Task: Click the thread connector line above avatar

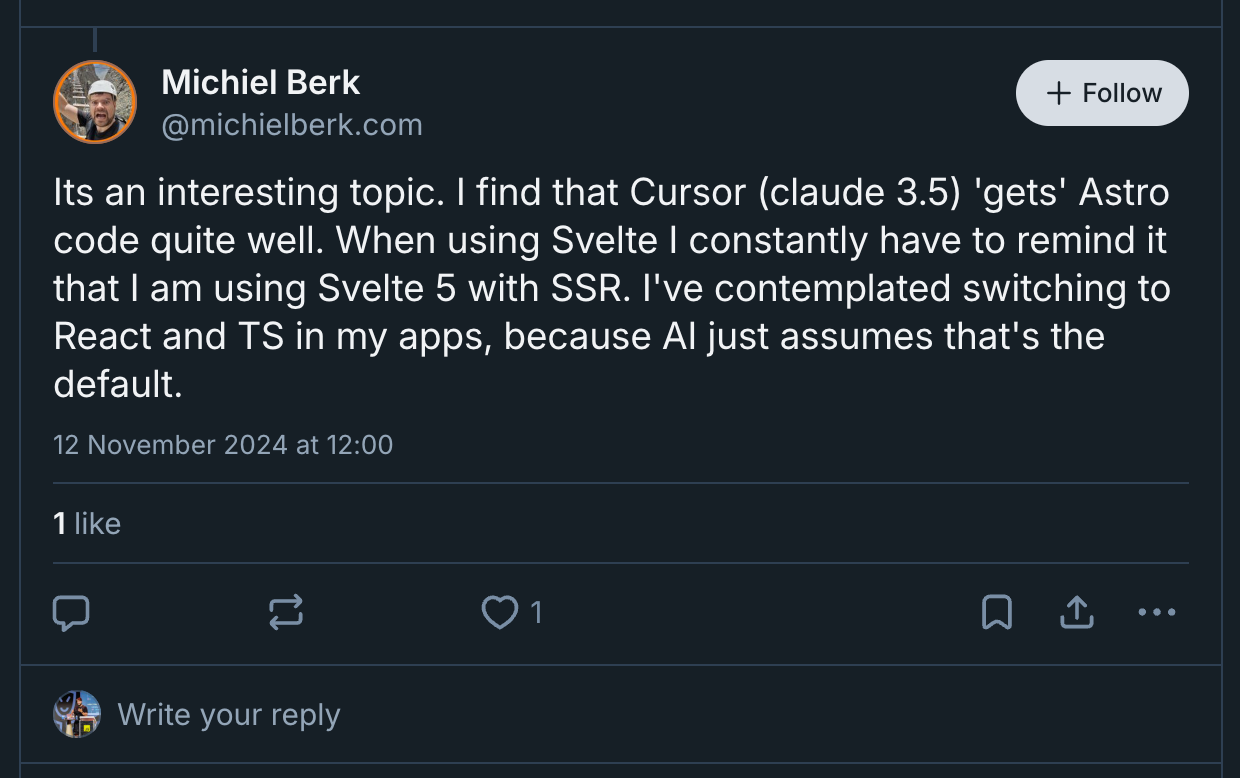Action: [95, 40]
